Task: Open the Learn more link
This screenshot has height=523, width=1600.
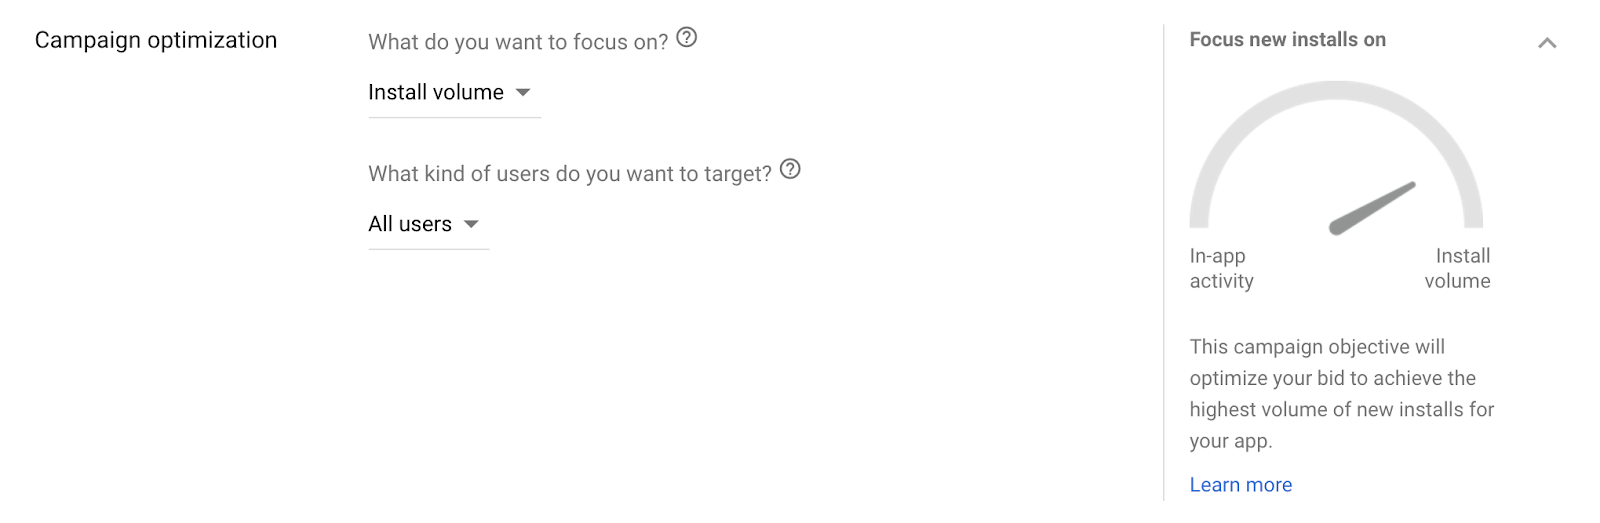Action: tap(1240, 485)
